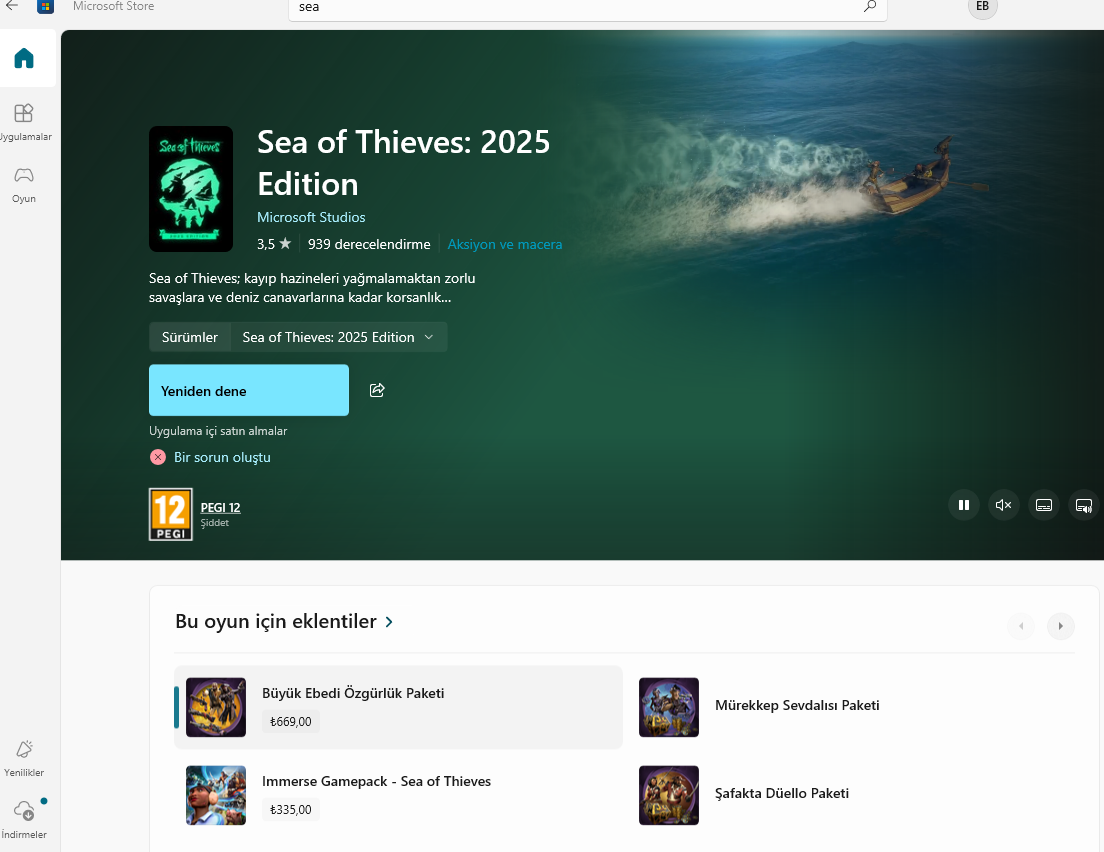Open the Microsoft Studios publisher link
Image resolution: width=1104 pixels, height=852 pixels.
click(311, 217)
